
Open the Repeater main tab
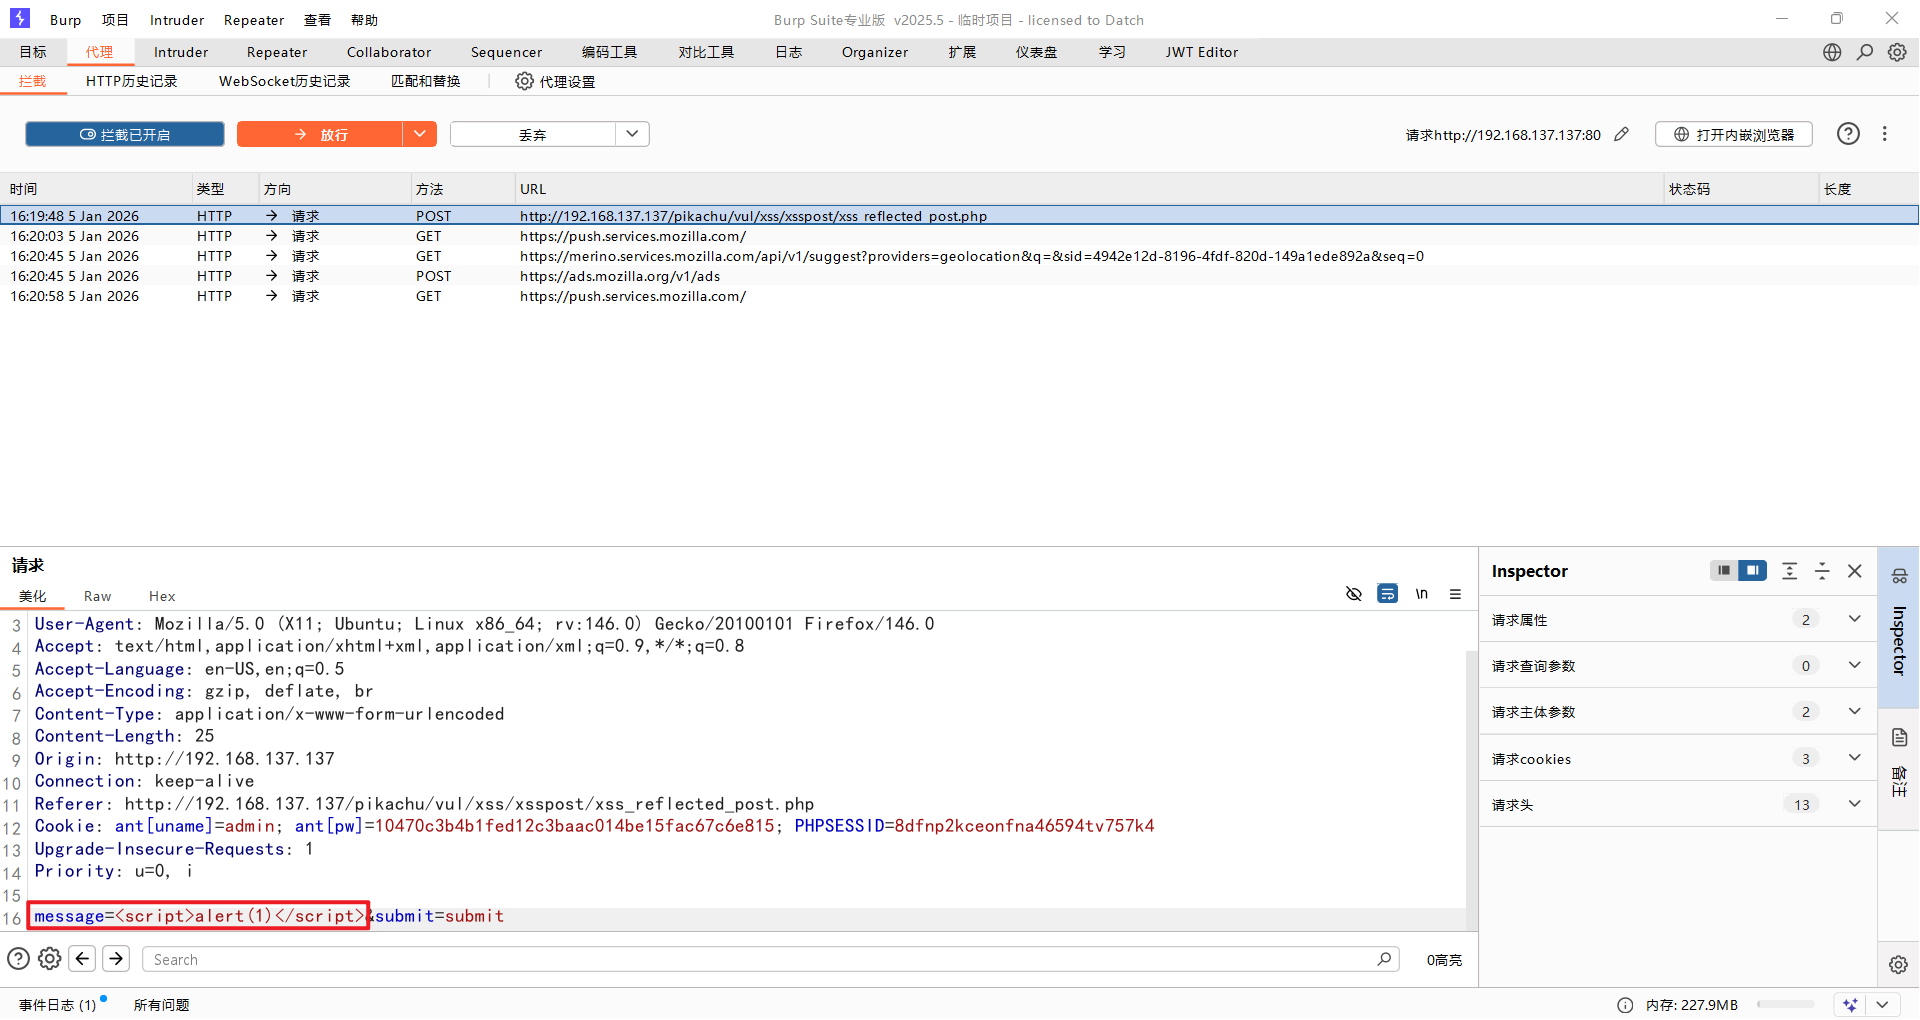pyautogui.click(x=277, y=52)
